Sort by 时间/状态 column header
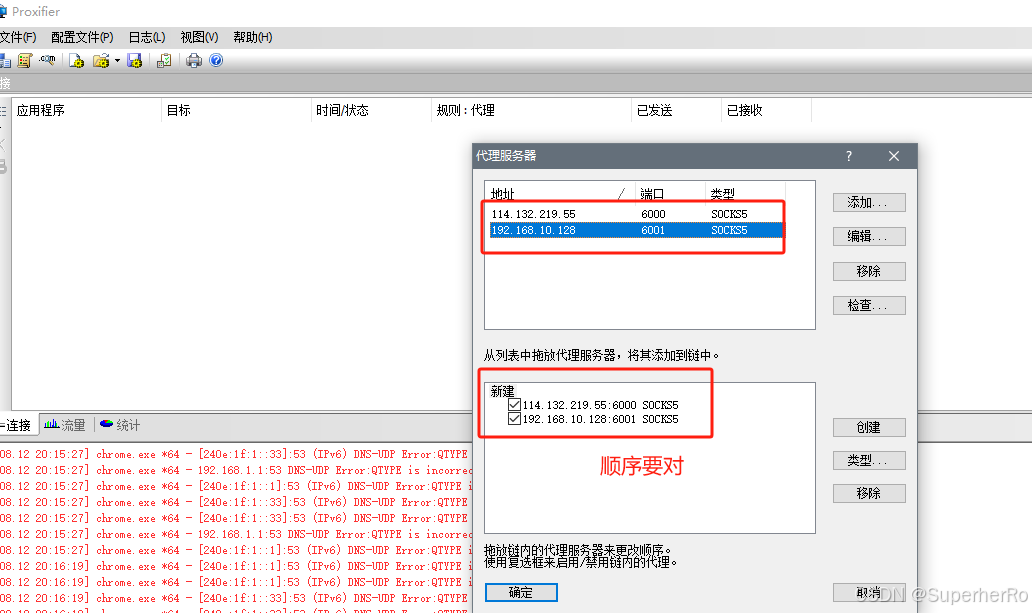 [x=371, y=110]
